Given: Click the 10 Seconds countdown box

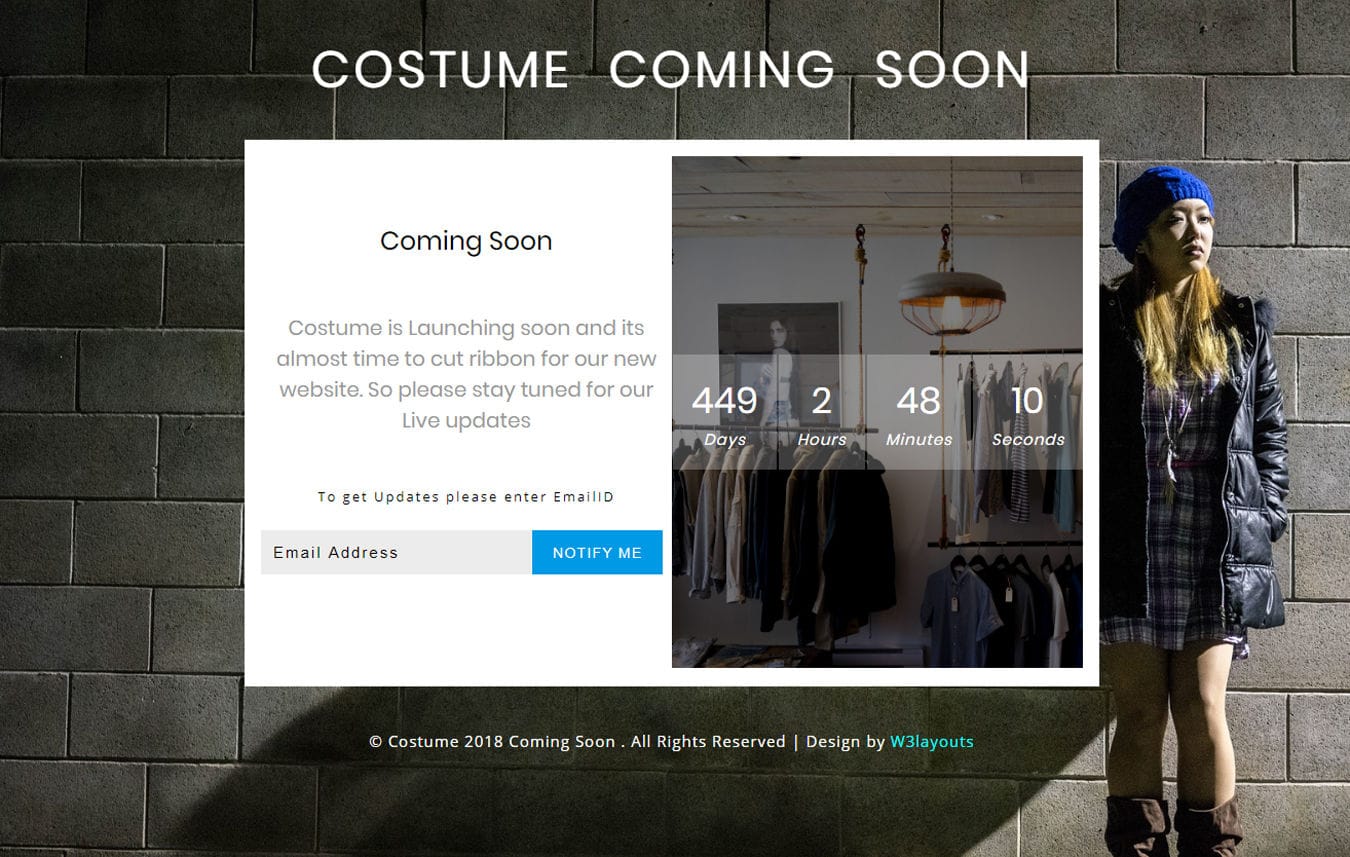Looking at the screenshot, I should 1028,412.
